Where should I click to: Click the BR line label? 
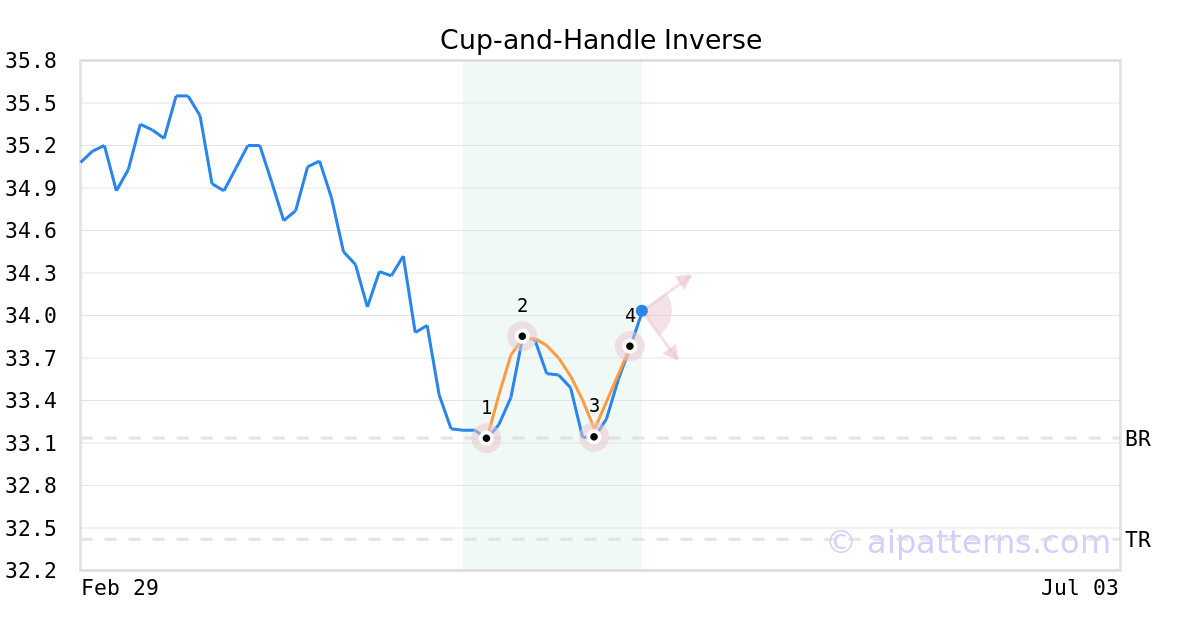pyautogui.click(x=1138, y=439)
